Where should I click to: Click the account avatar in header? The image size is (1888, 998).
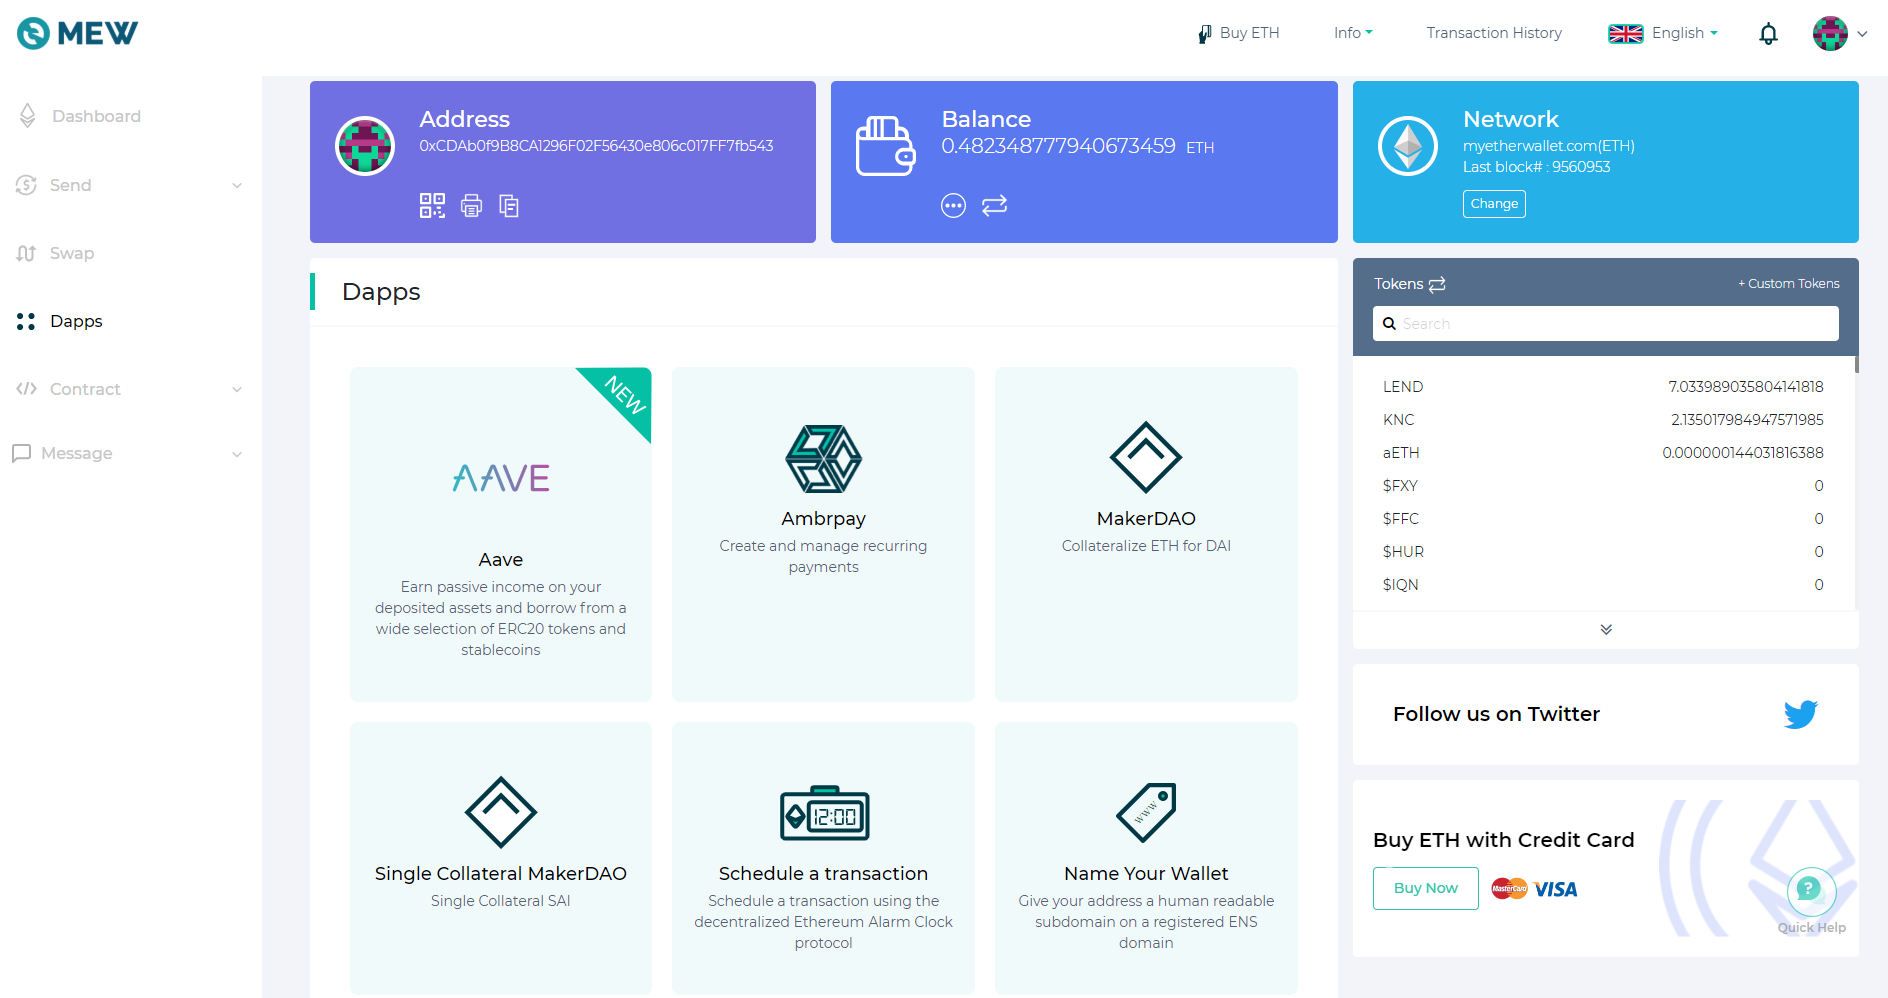click(1830, 33)
